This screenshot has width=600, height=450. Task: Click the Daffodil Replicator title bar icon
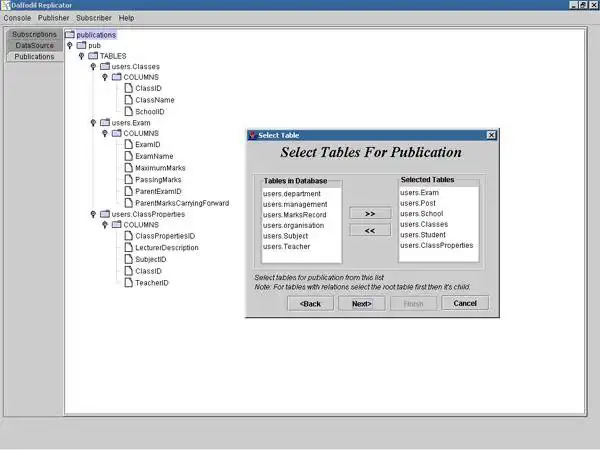5,5
